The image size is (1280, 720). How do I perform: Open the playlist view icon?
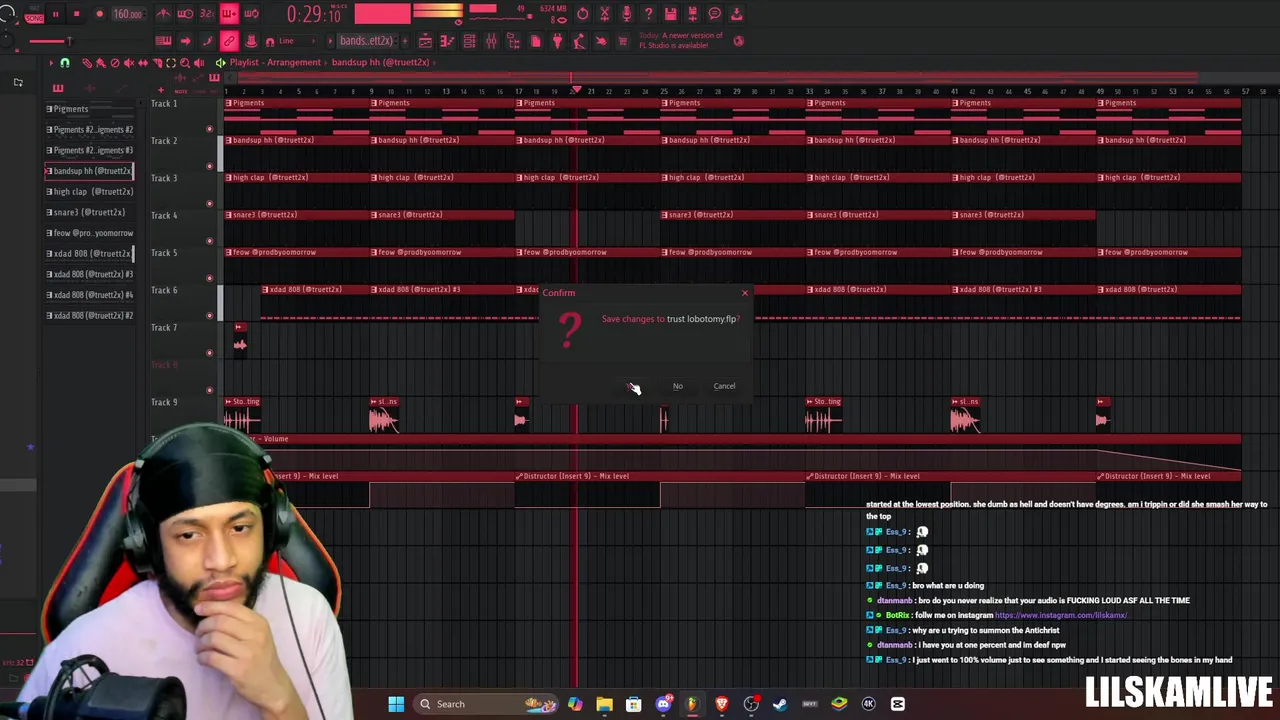[425, 41]
